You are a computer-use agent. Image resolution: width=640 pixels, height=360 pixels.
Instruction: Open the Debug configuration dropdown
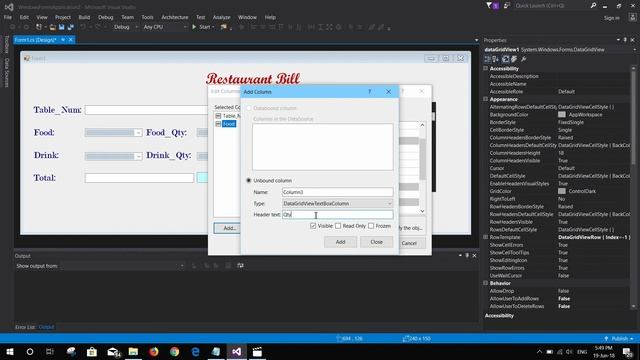point(126,27)
